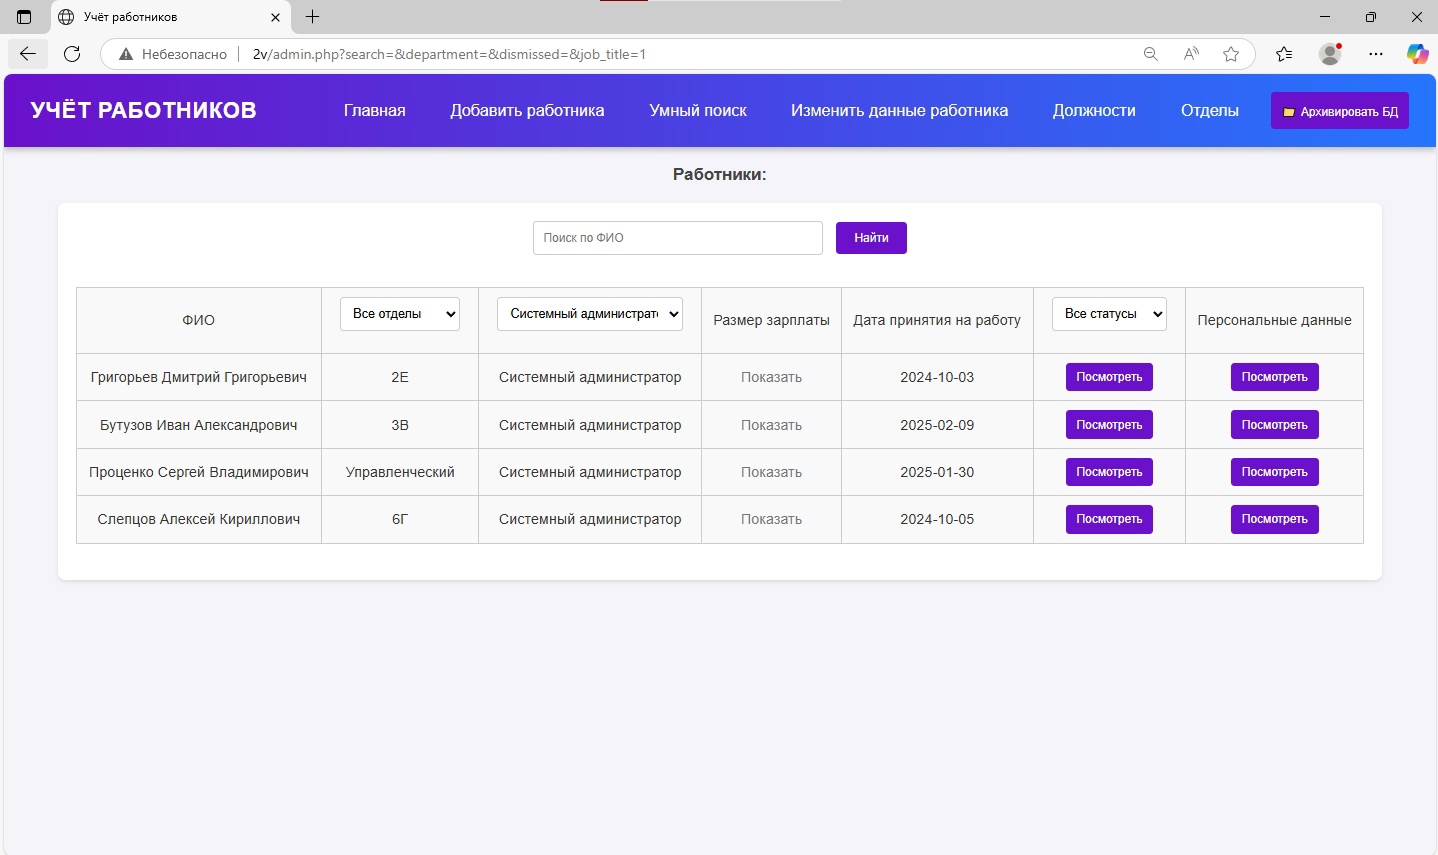Click name Григорьев Дмитрий Григорьевич
Screen dimensions: 1438x855
[x=199, y=377]
